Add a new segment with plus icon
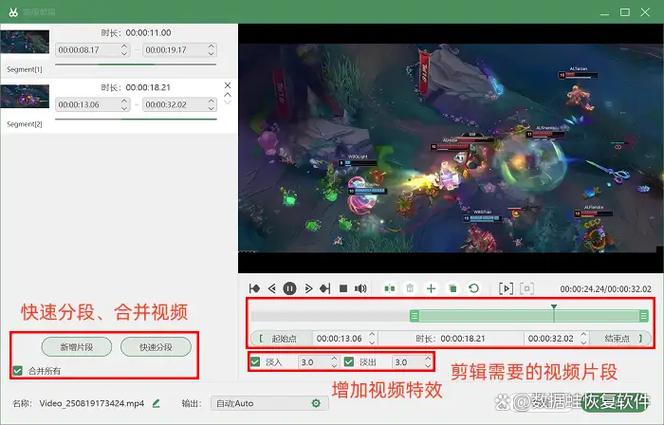This screenshot has width=664, height=425. point(431,289)
